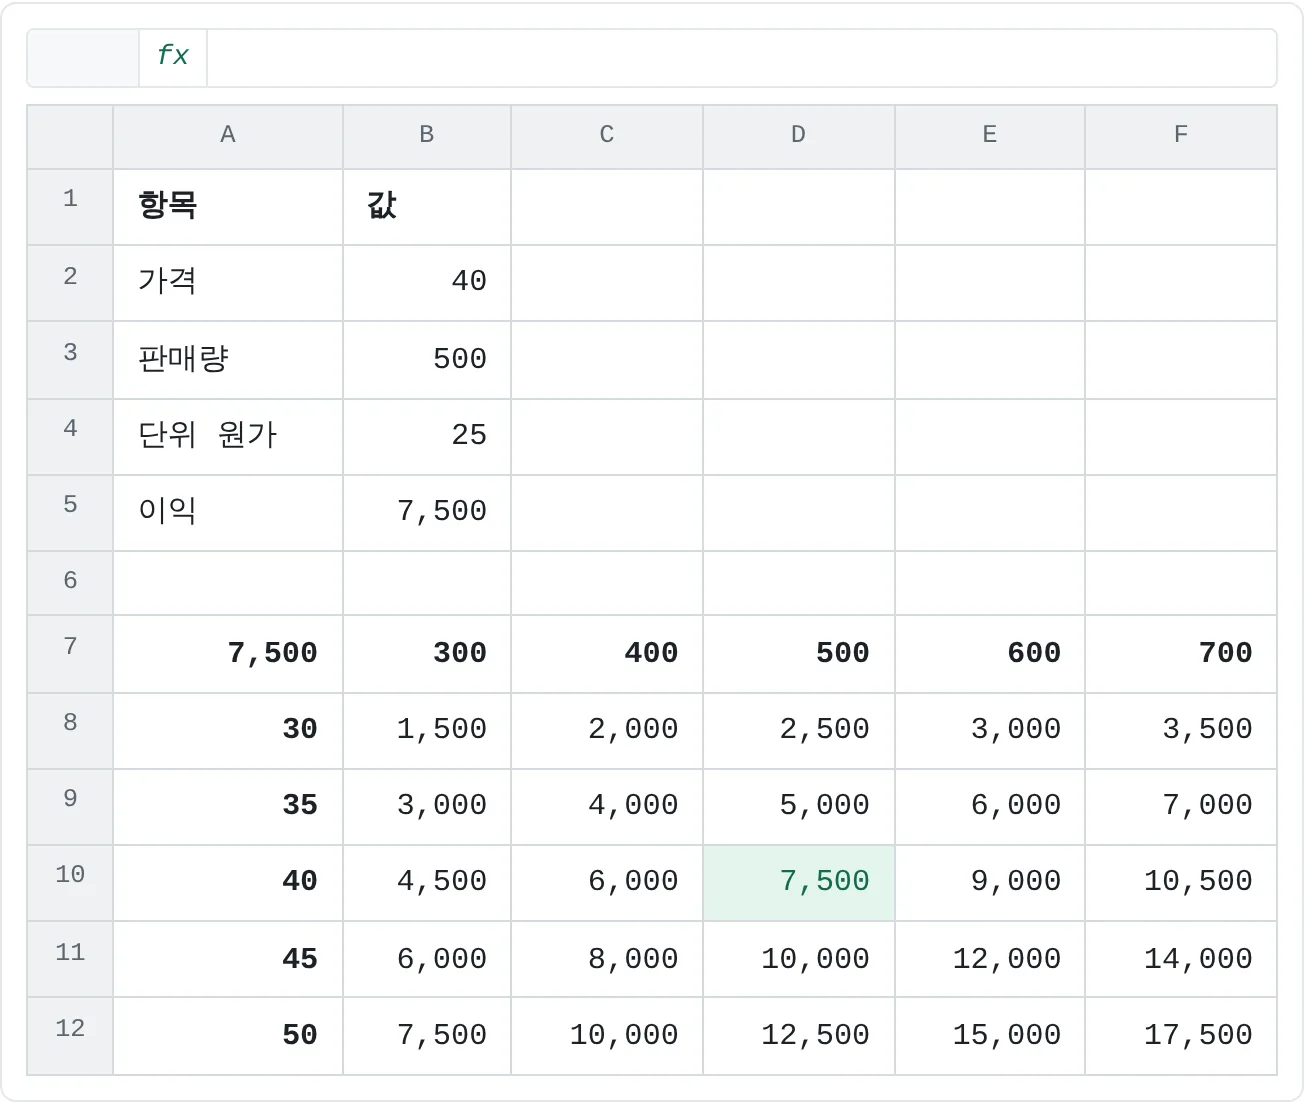Select column C header

607,136
